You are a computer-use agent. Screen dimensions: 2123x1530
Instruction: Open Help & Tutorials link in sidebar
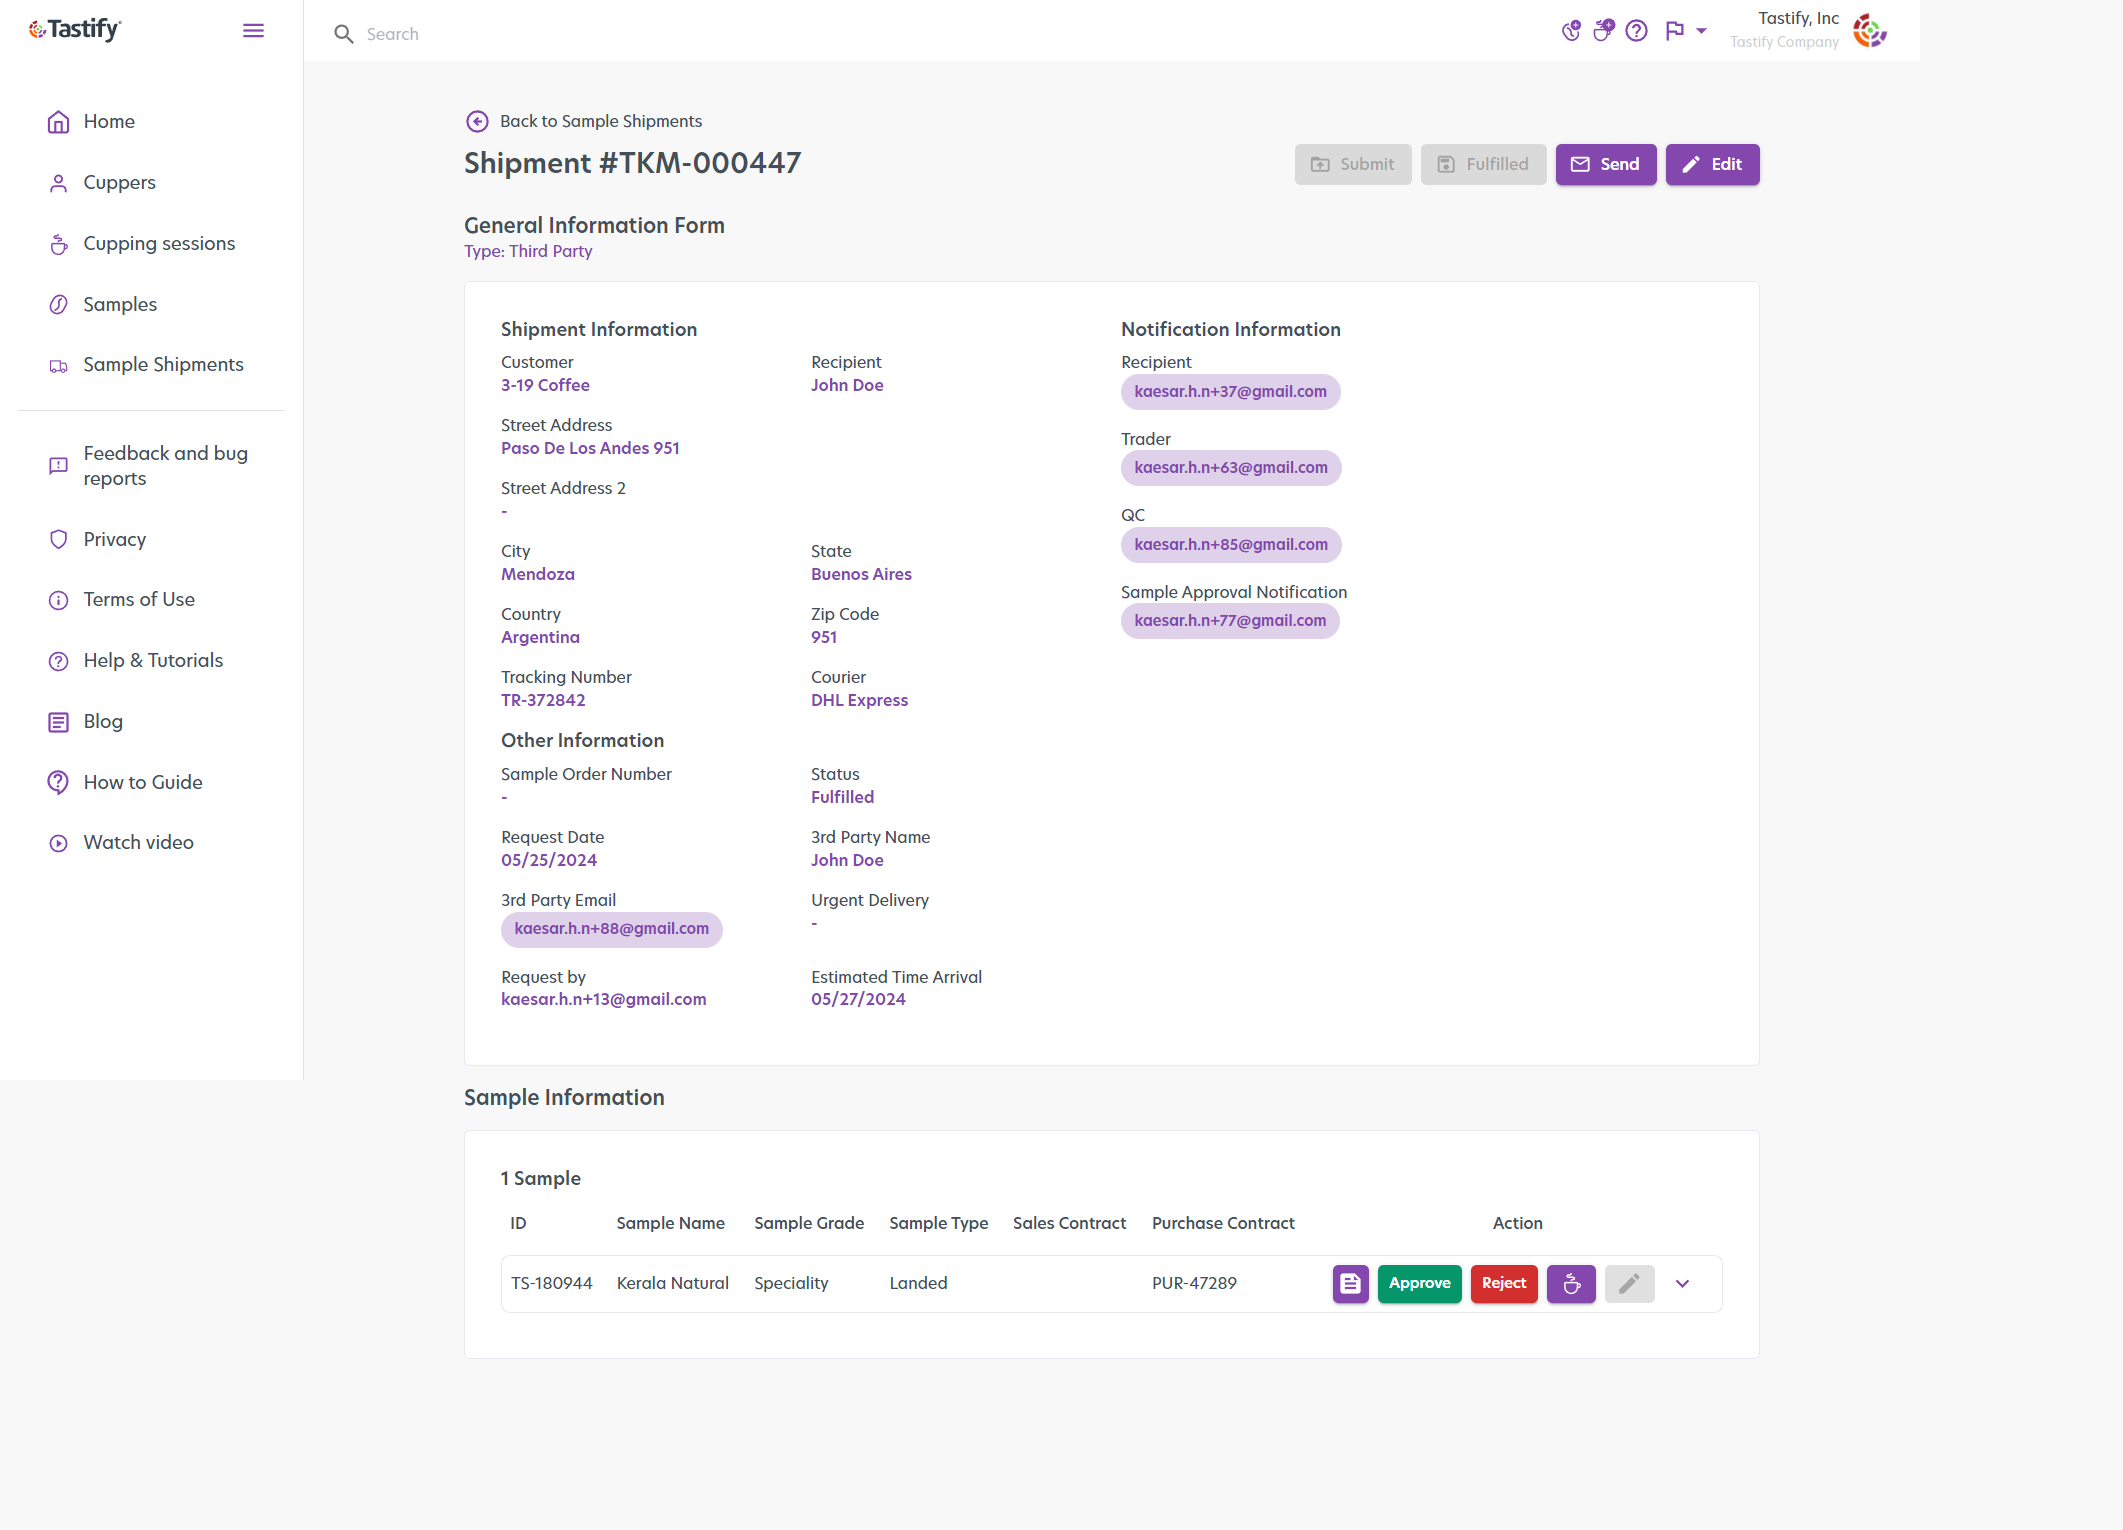(151, 661)
